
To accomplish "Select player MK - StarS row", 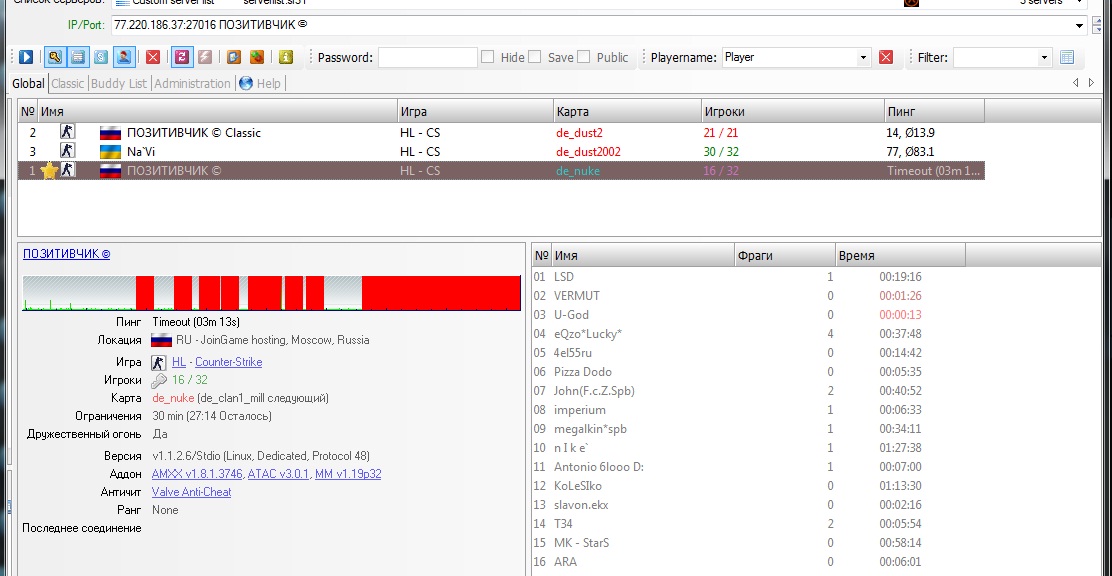I will [x=748, y=543].
